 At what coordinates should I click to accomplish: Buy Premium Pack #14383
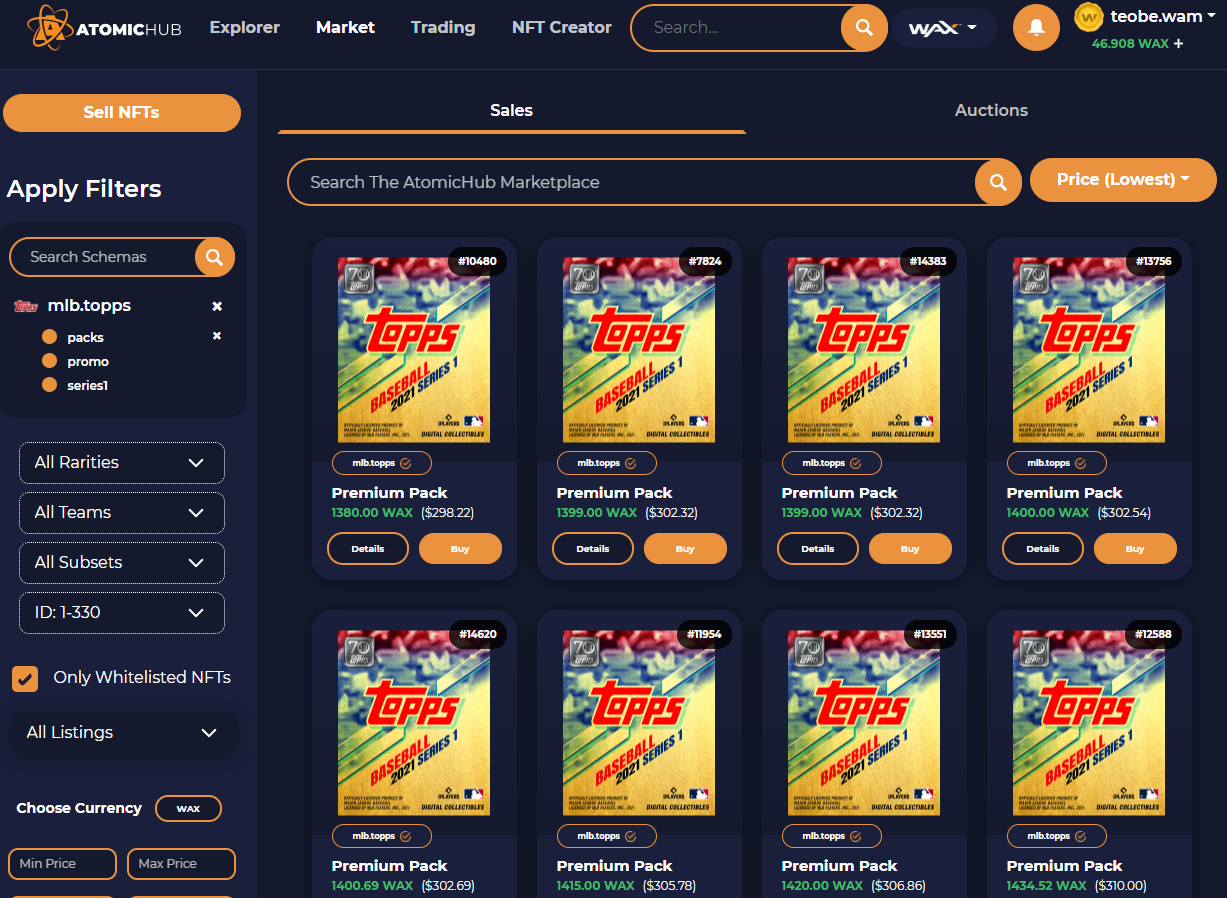tap(910, 549)
